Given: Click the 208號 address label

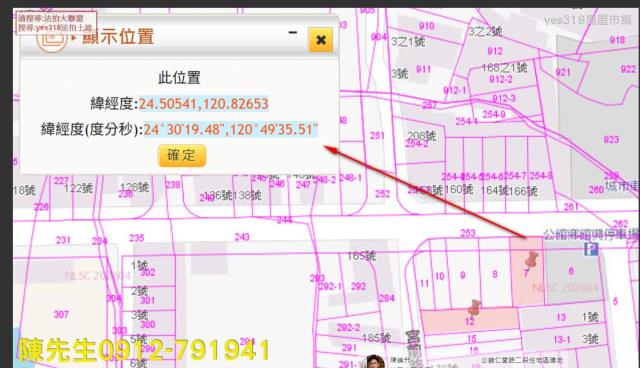Looking at the screenshot, I should 422,135.
